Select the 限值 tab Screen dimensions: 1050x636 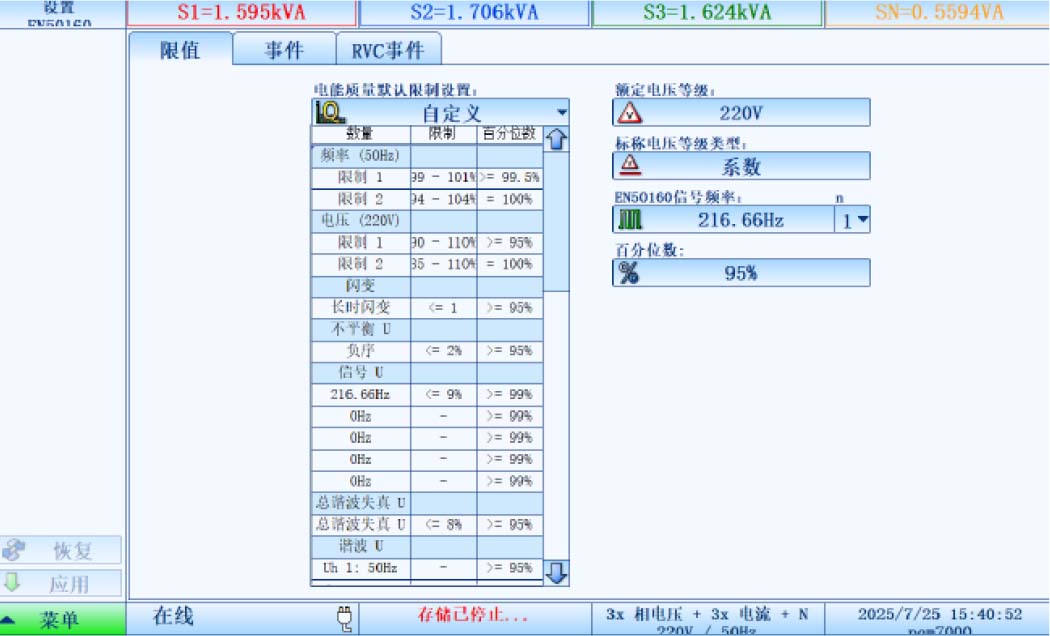click(180, 50)
